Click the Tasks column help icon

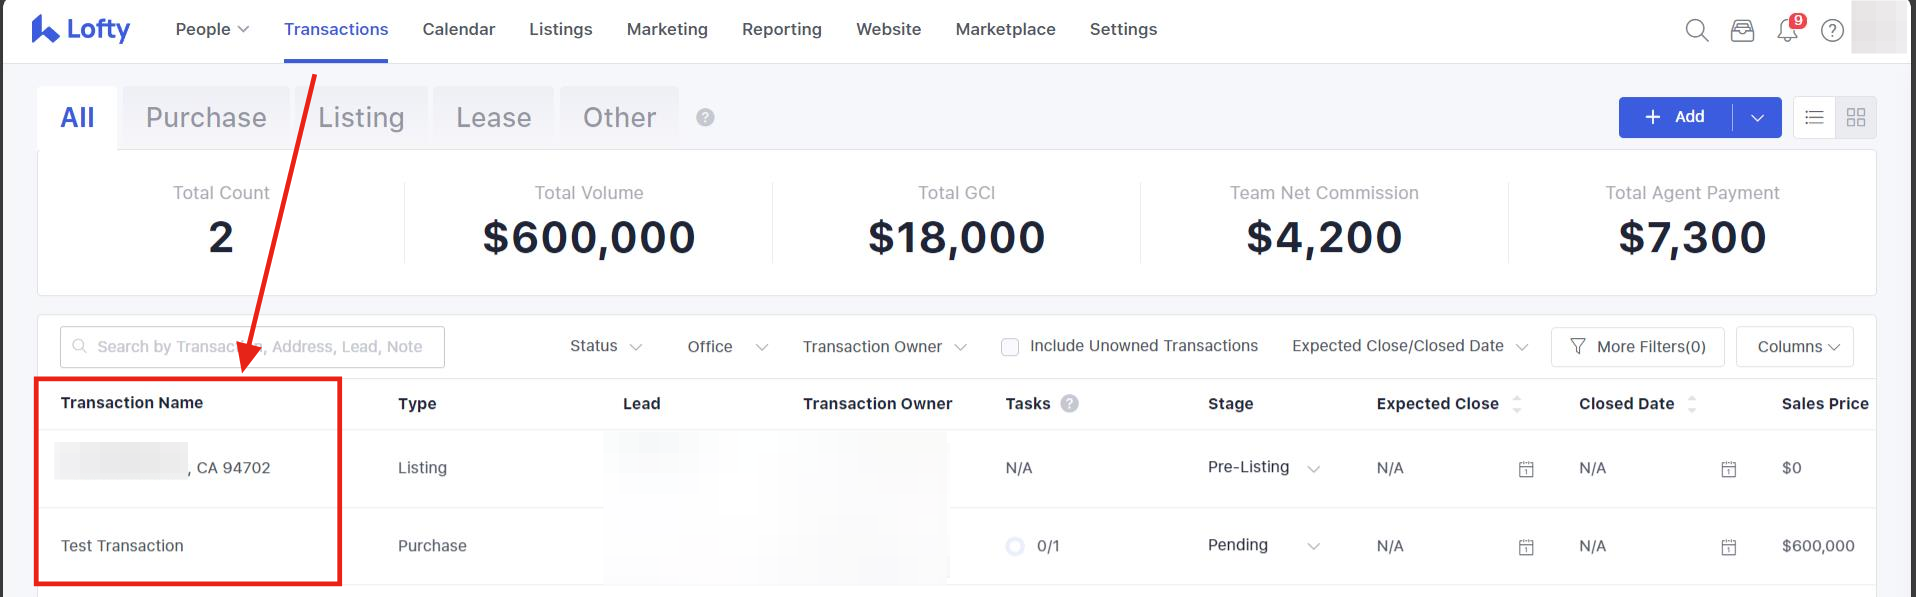(1069, 404)
